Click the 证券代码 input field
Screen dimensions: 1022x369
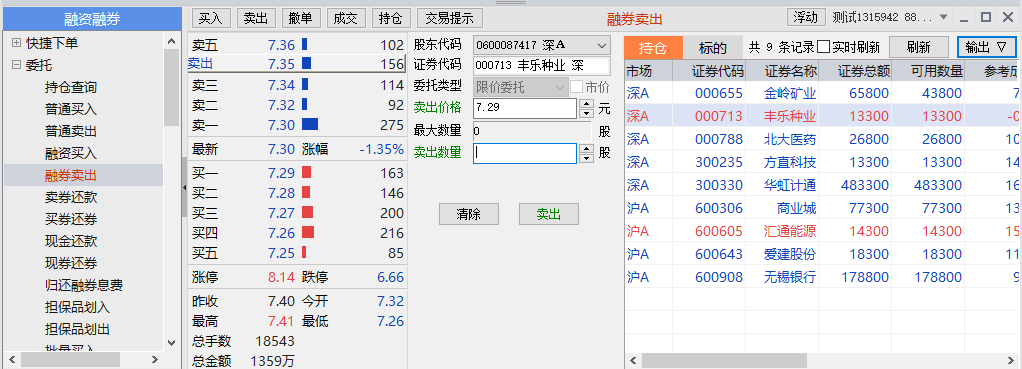coord(542,65)
